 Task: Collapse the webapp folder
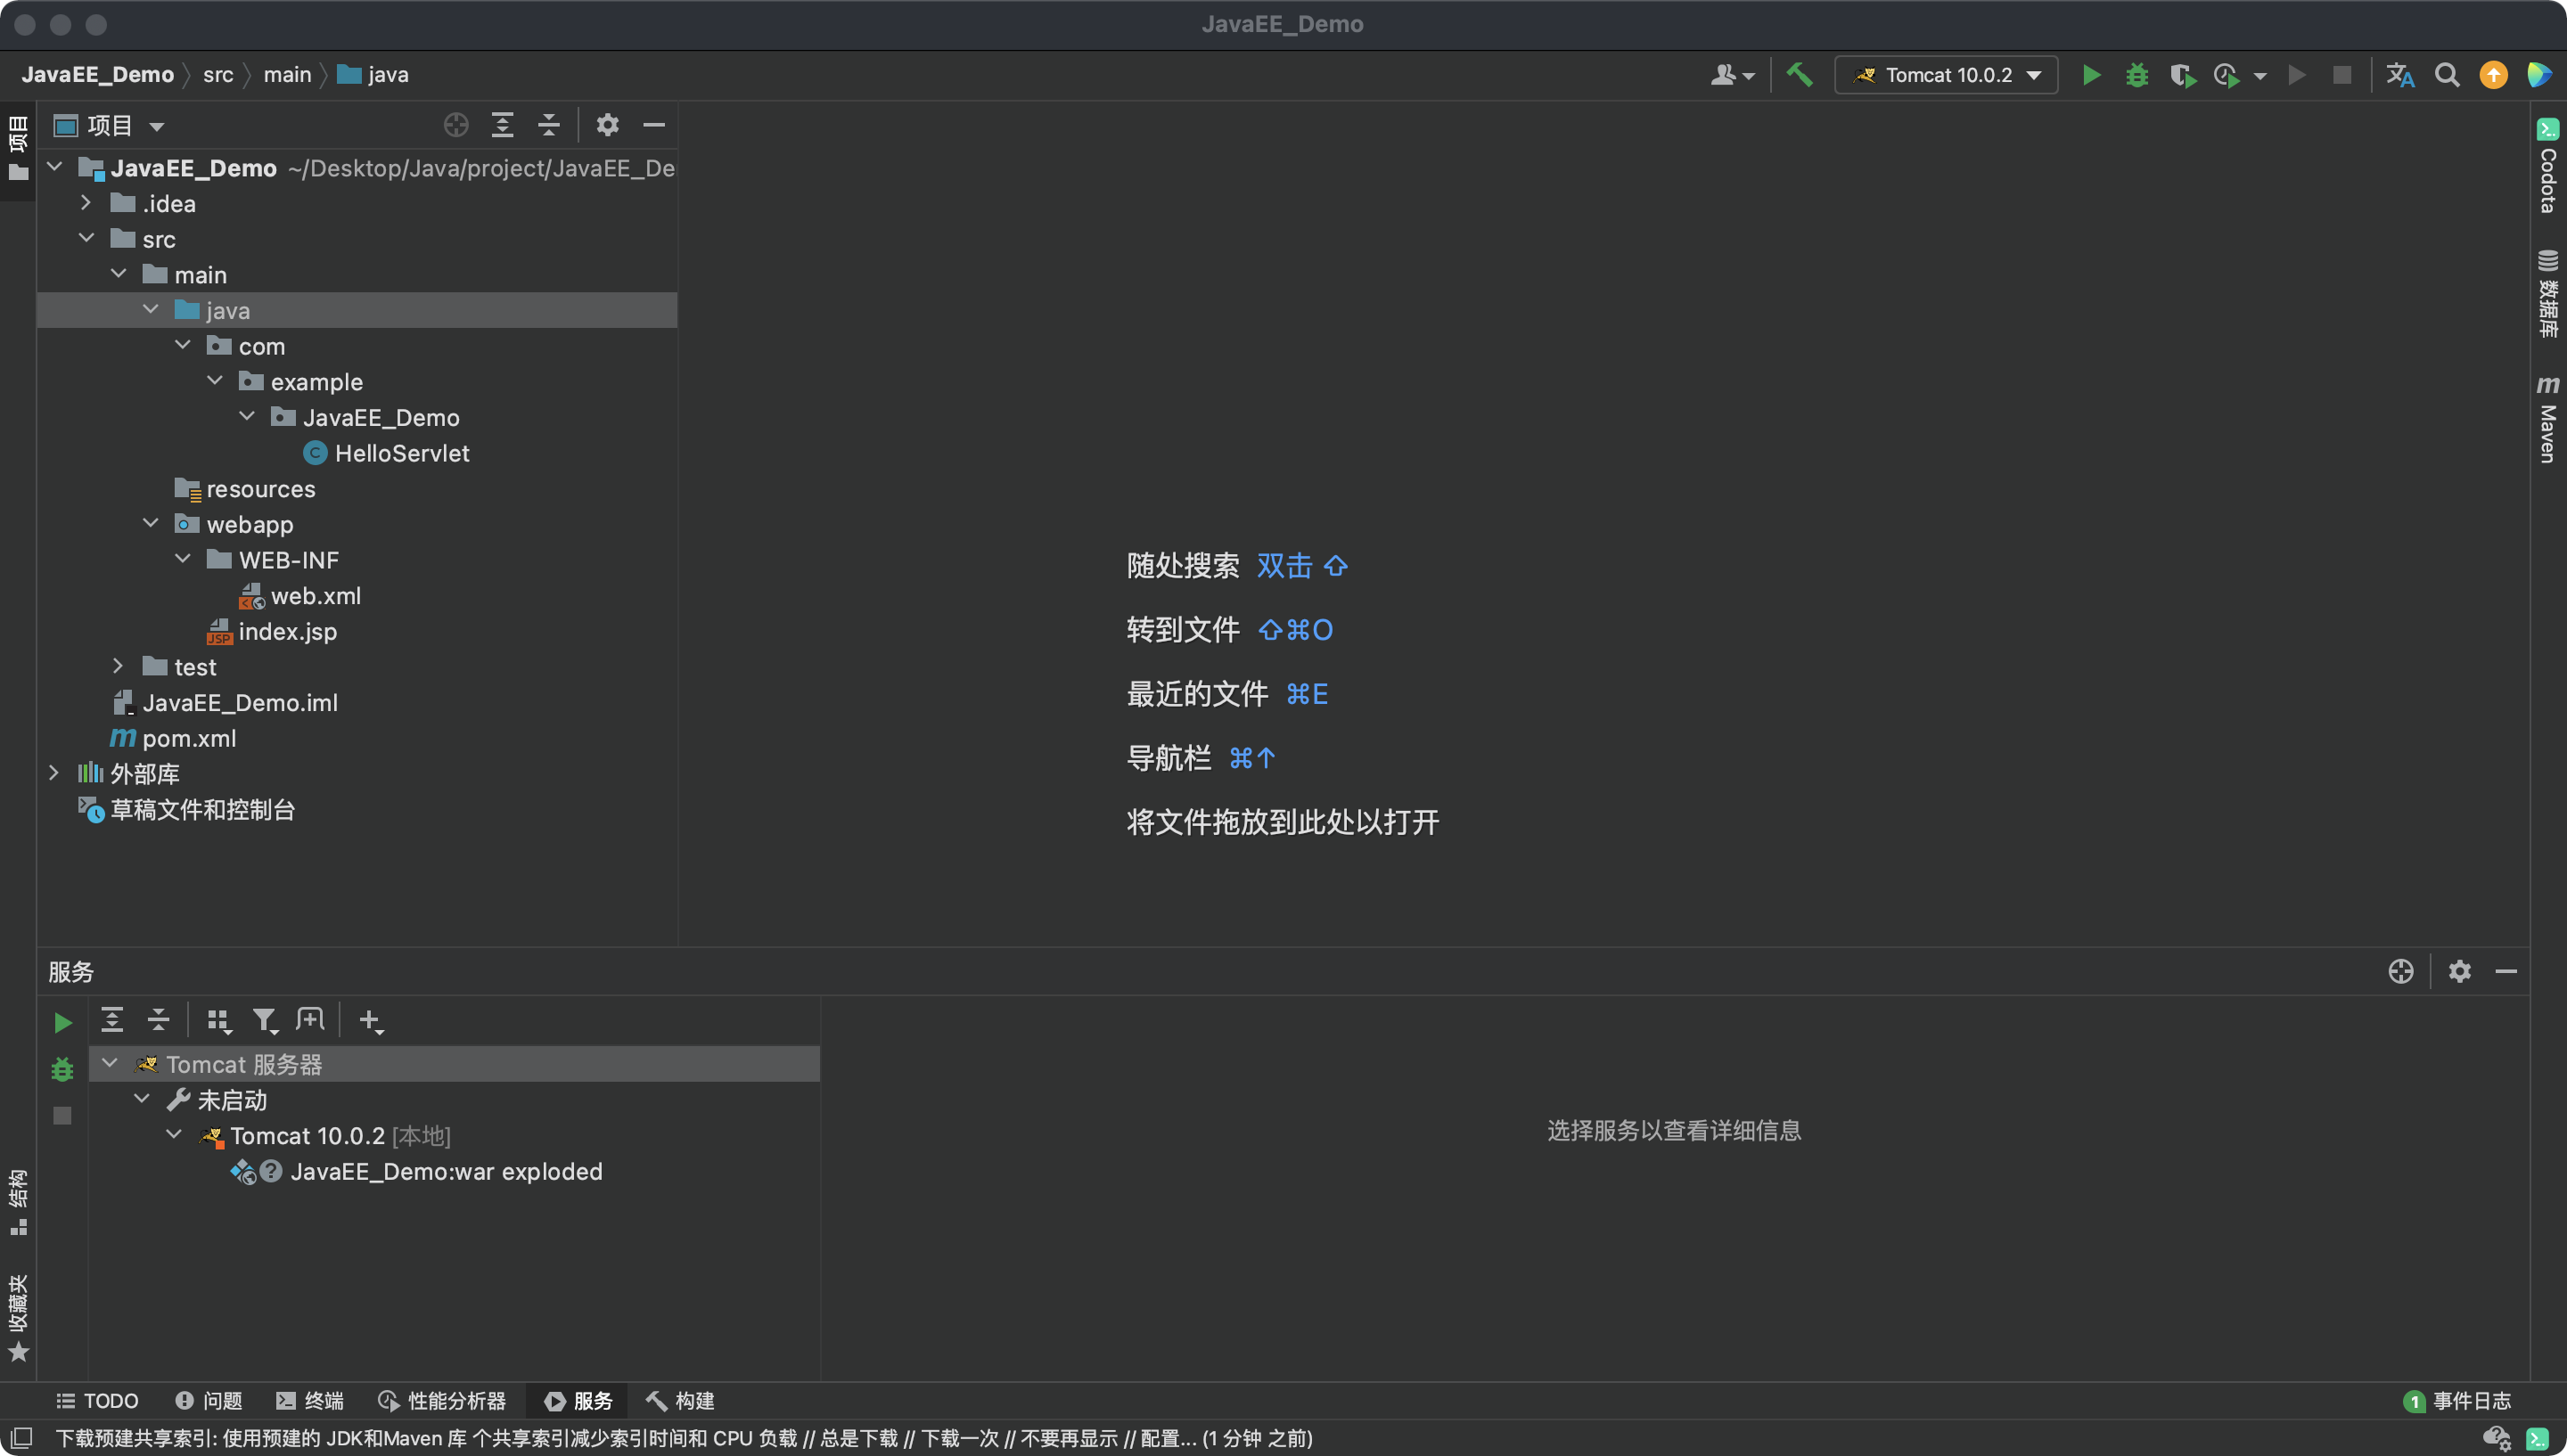[150, 524]
